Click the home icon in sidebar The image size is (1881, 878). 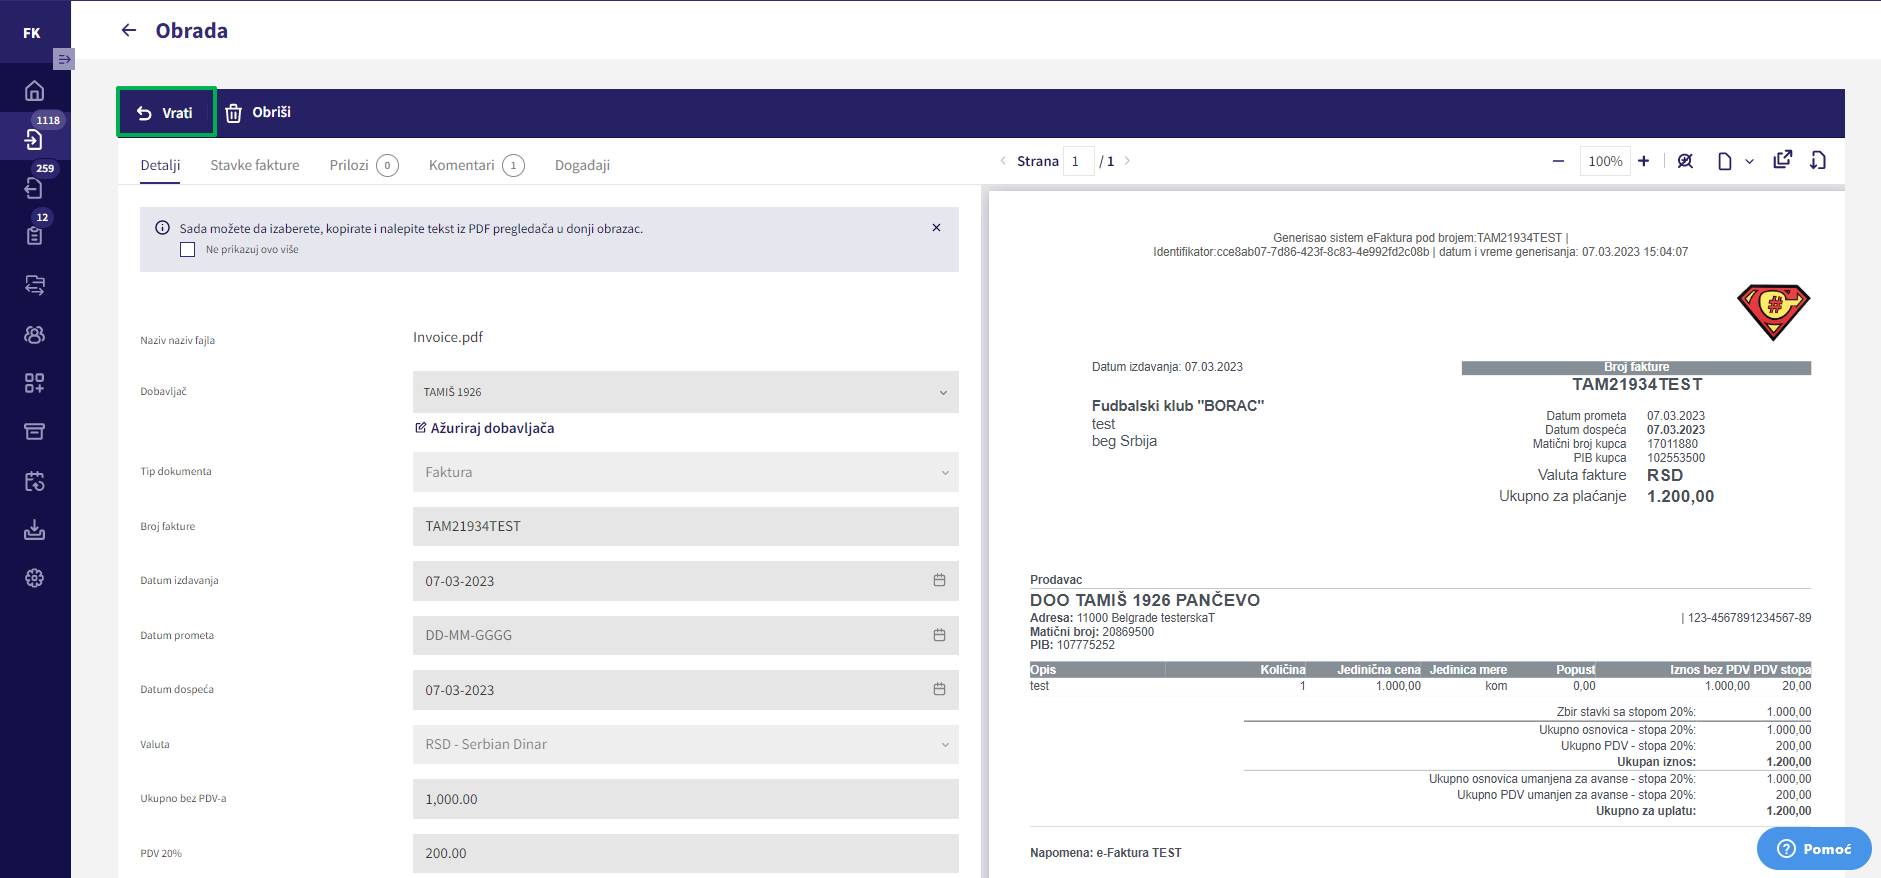[34, 91]
